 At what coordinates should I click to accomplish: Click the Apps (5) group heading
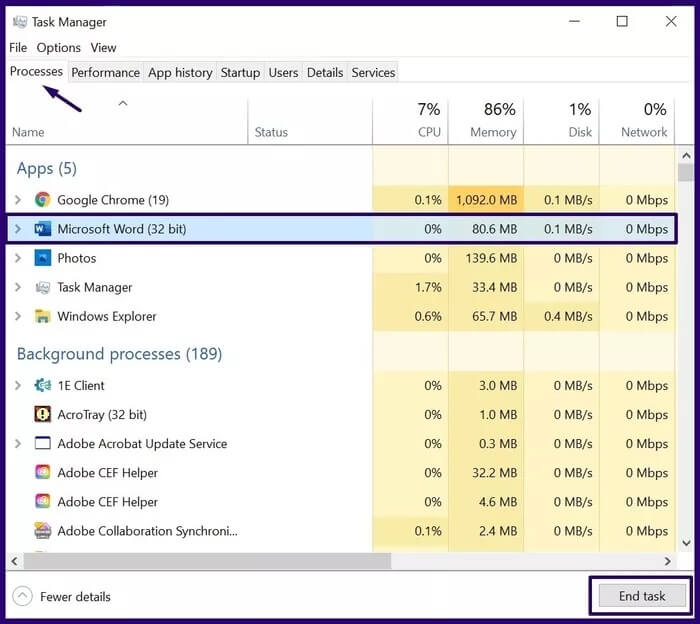(47, 168)
